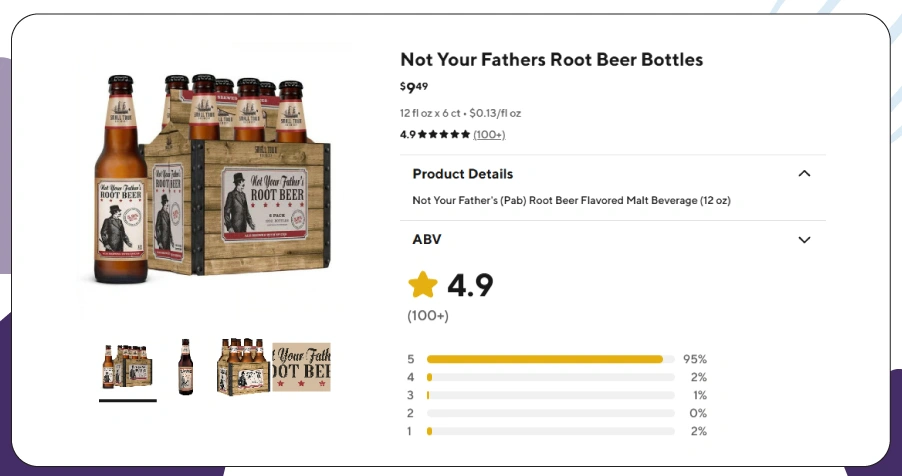The height and width of the screenshot is (476, 902).
Task: Click the large gold rating star icon
Action: [x=423, y=286]
